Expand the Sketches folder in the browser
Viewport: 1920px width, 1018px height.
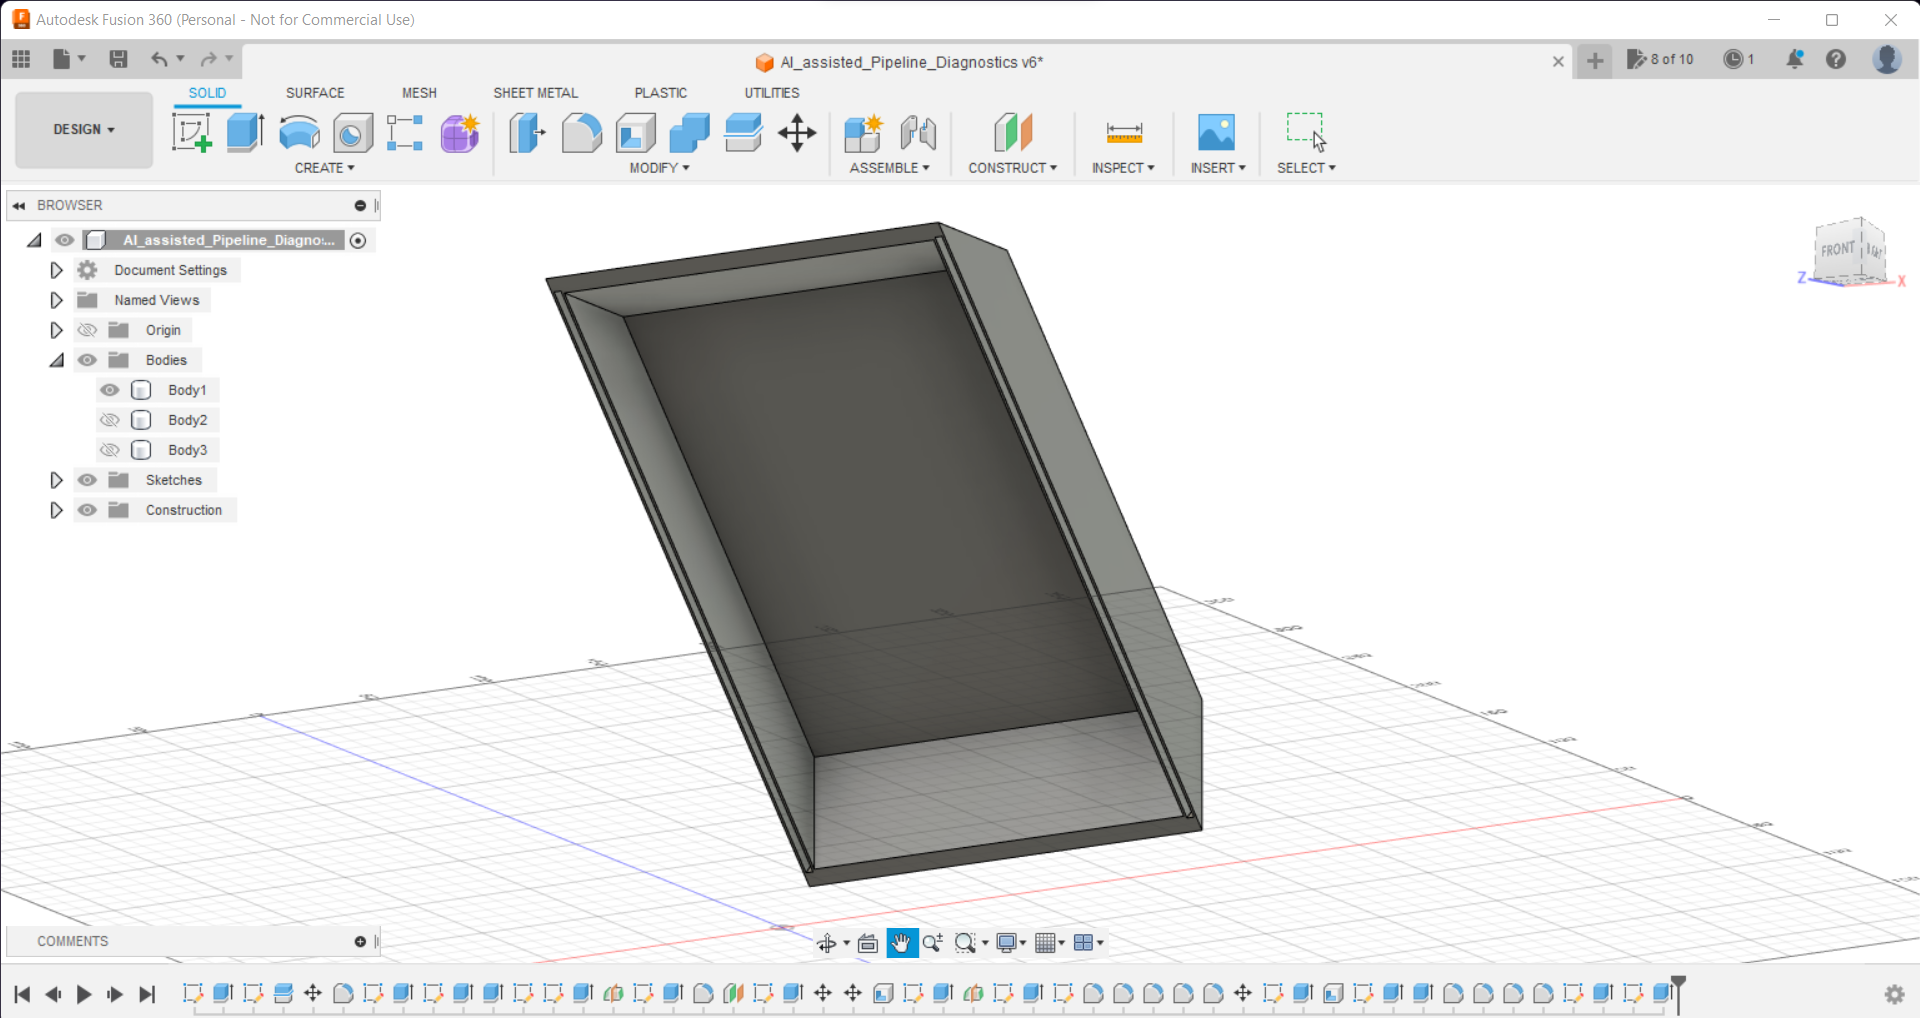pos(56,480)
